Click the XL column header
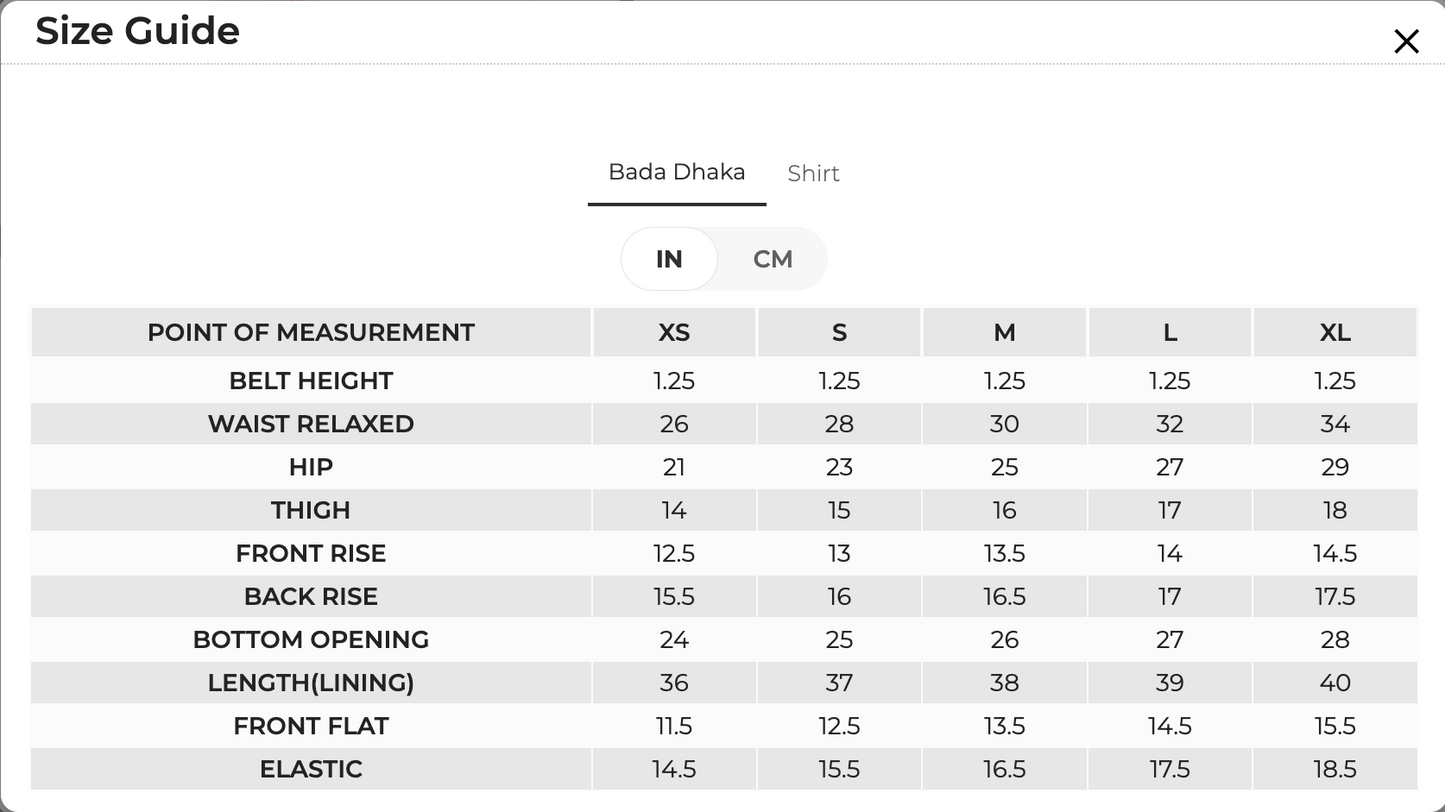 [x=1335, y=332]
